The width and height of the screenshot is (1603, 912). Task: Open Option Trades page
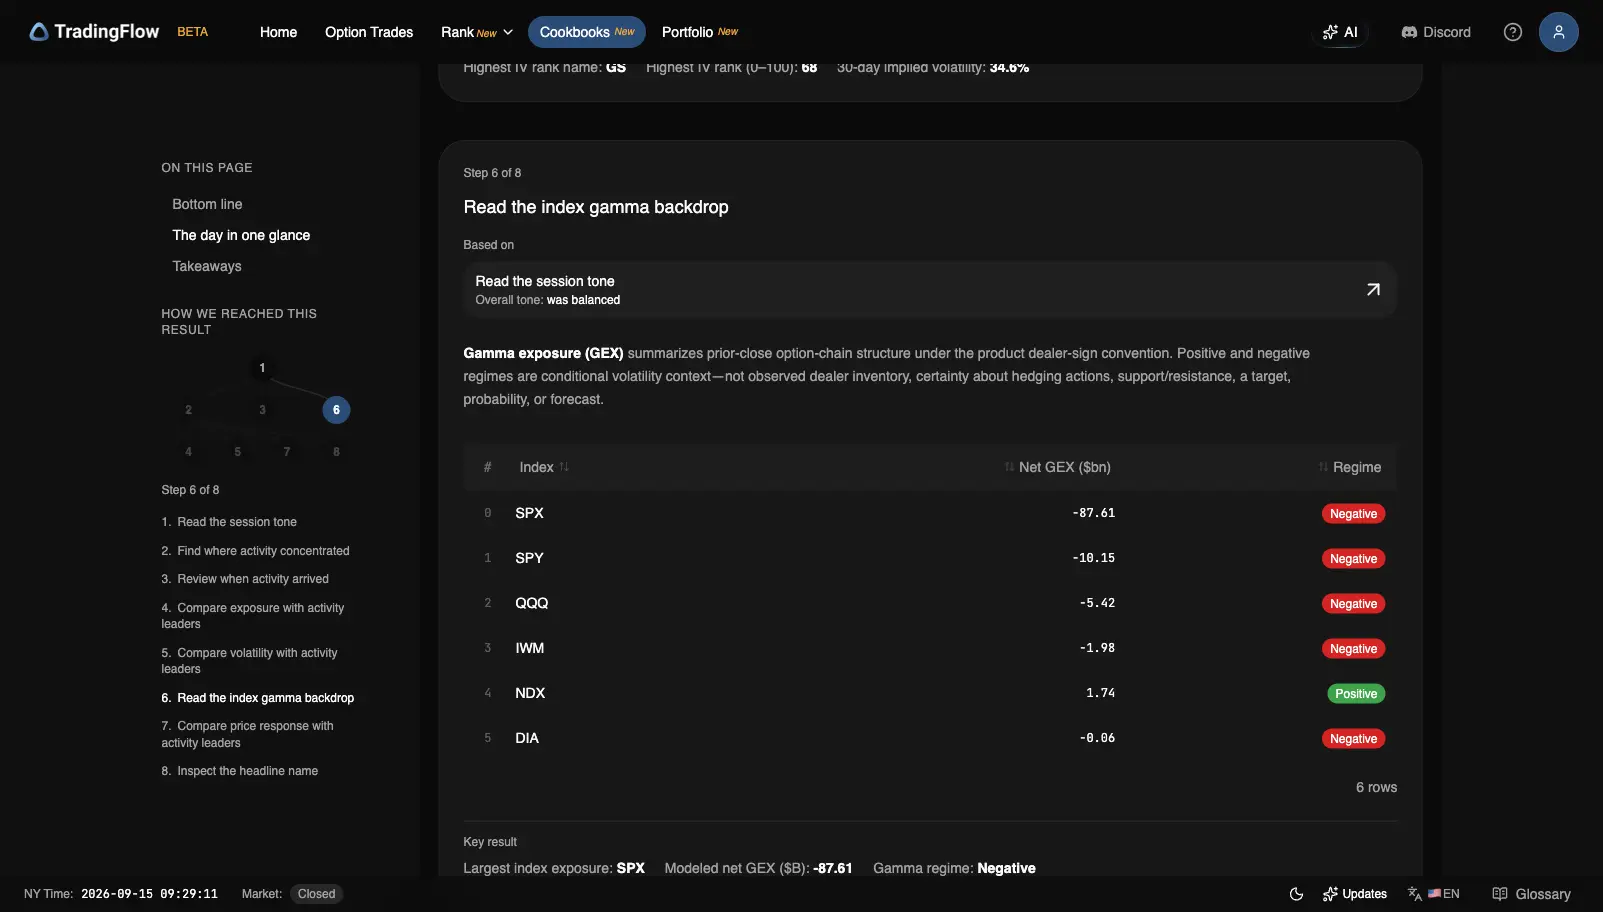(x=369, y=32)
